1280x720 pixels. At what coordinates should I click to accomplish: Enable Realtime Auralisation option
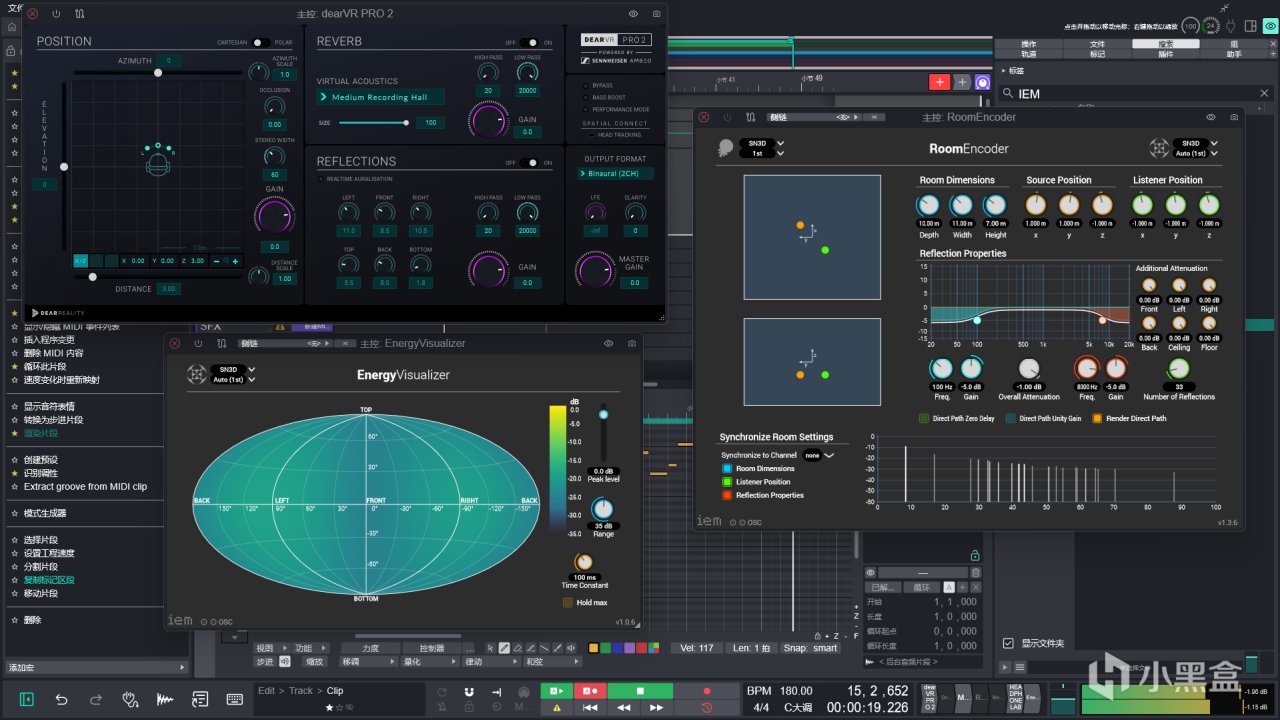pos(321,179)
